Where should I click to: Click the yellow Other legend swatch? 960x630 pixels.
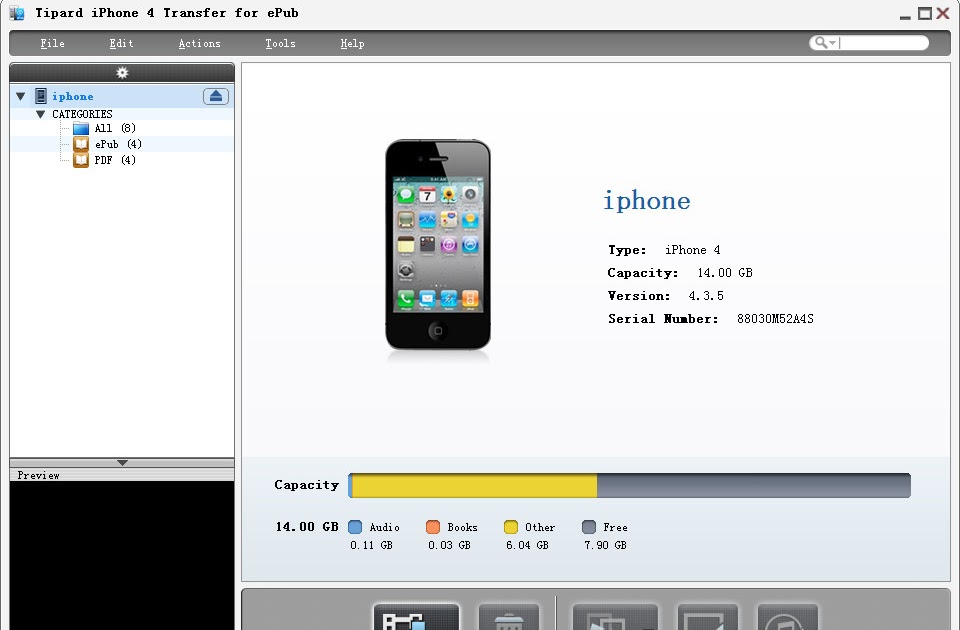coord(511,527)
